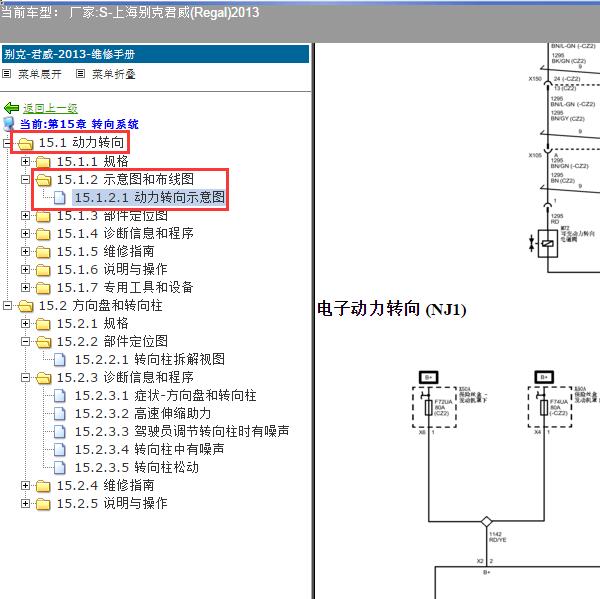
Task: Expand the 15.2.5 说明与操作 node
Action: (x=25, y=503)
